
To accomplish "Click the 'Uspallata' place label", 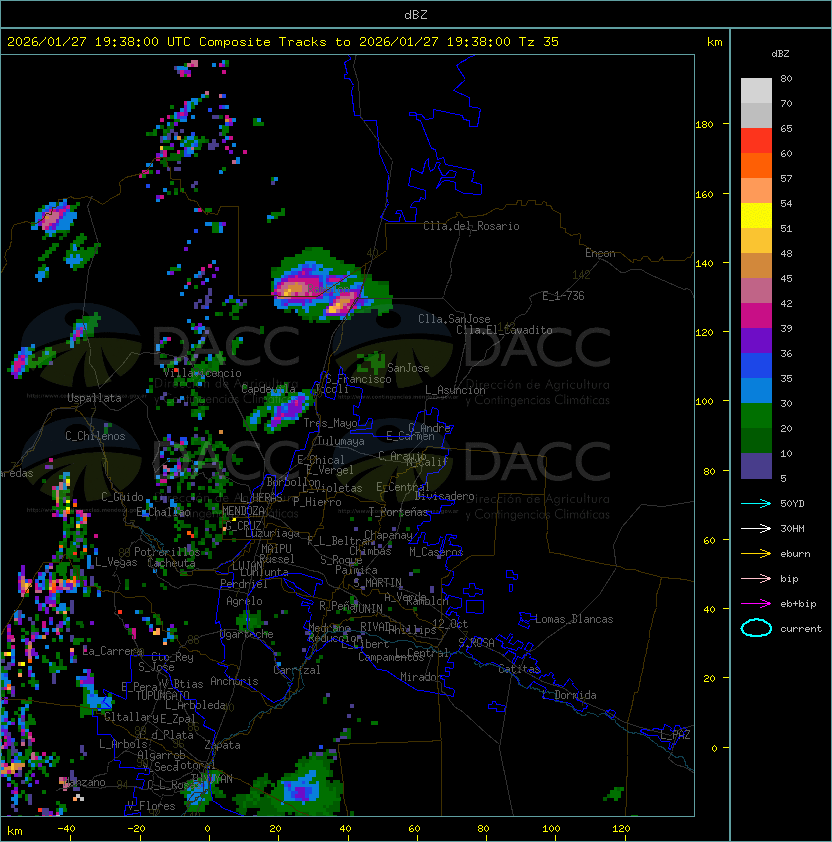I will [x=94, y=398].
